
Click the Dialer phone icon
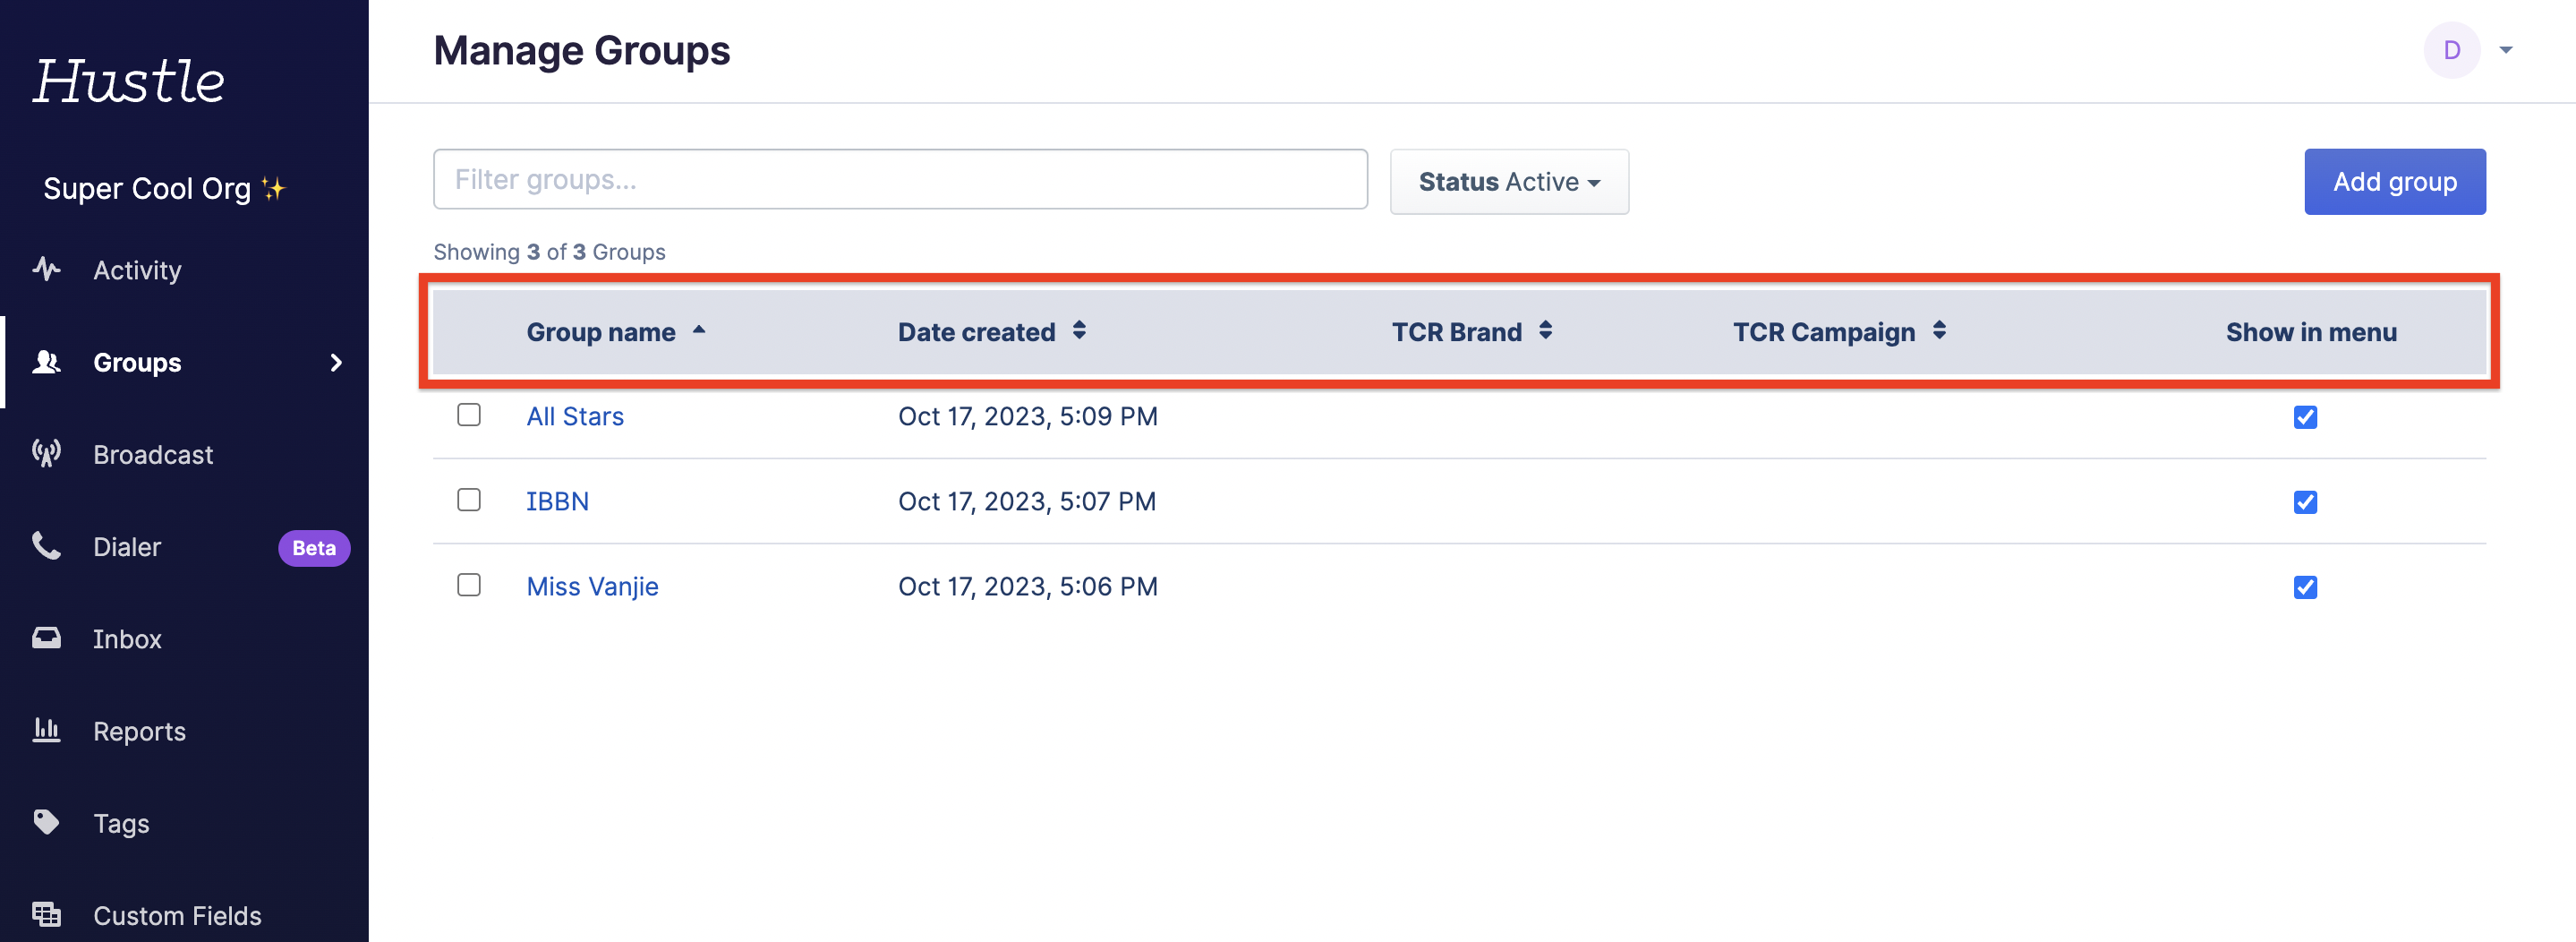click(46, 546)
